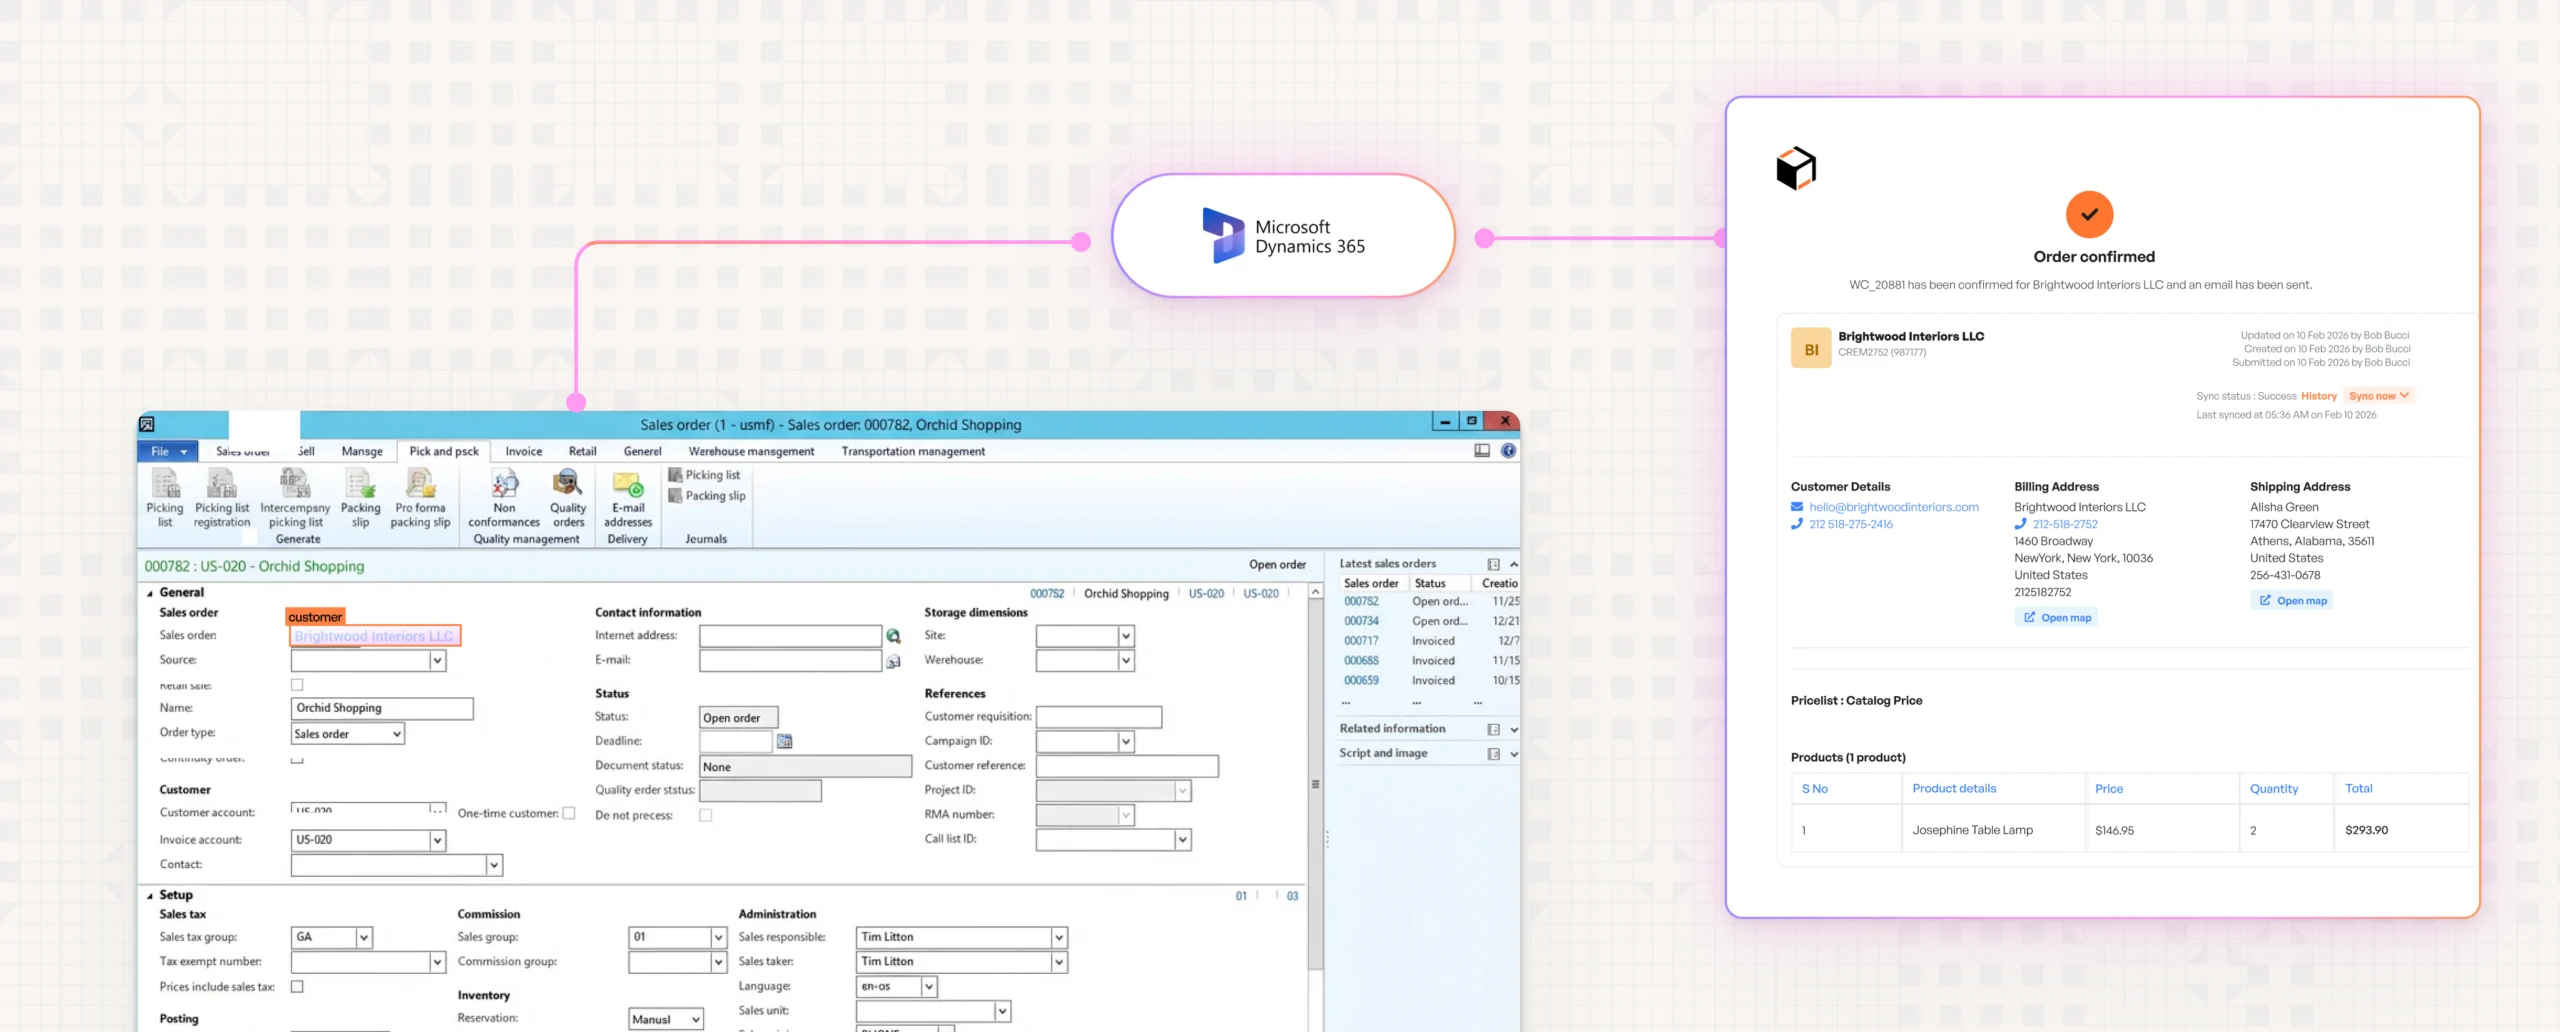
Task: Open the calendar picker beside Deadline
Action: point(784,741)
